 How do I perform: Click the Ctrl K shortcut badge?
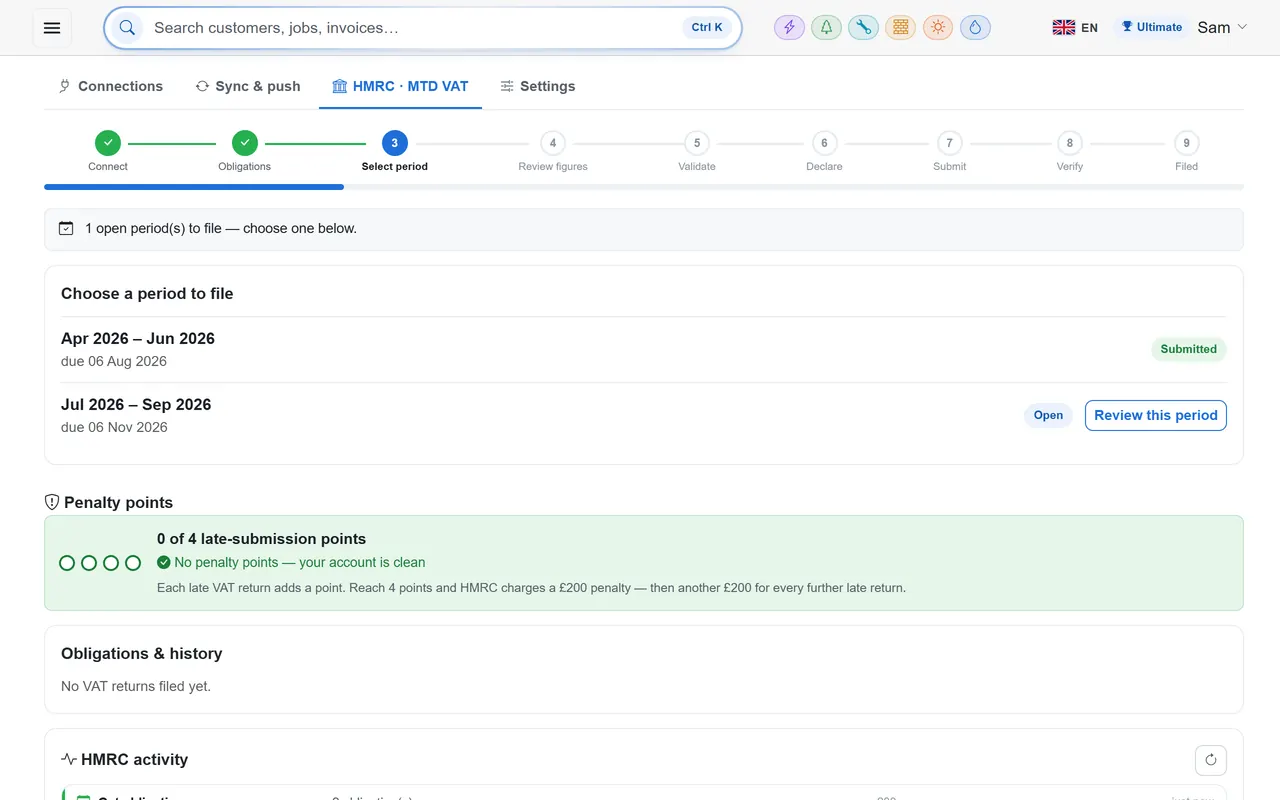point(707,28)
